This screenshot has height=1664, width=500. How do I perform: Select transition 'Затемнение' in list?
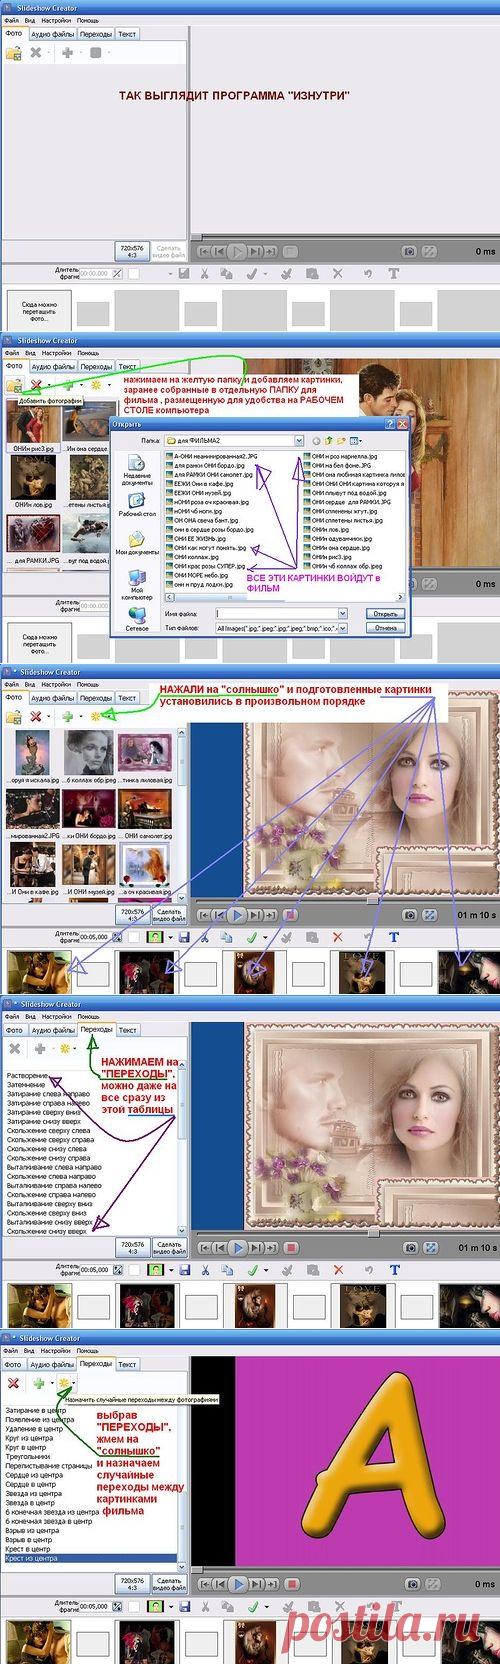26,1085
